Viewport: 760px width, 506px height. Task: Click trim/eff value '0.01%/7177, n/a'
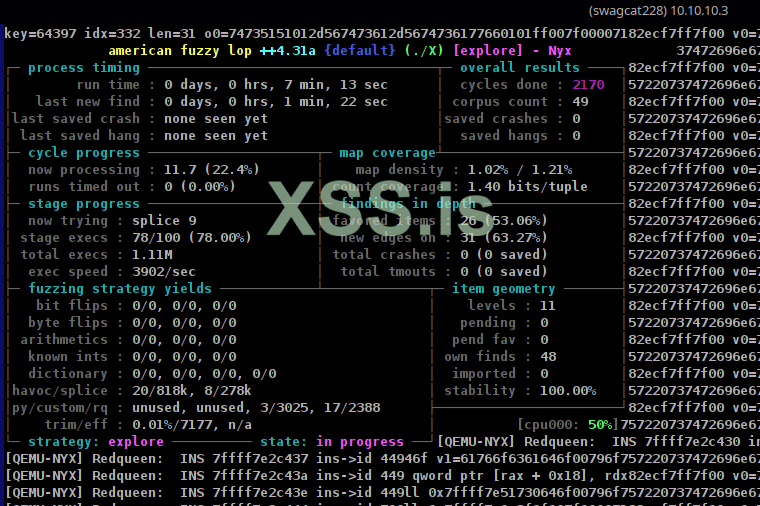point(192,425)
